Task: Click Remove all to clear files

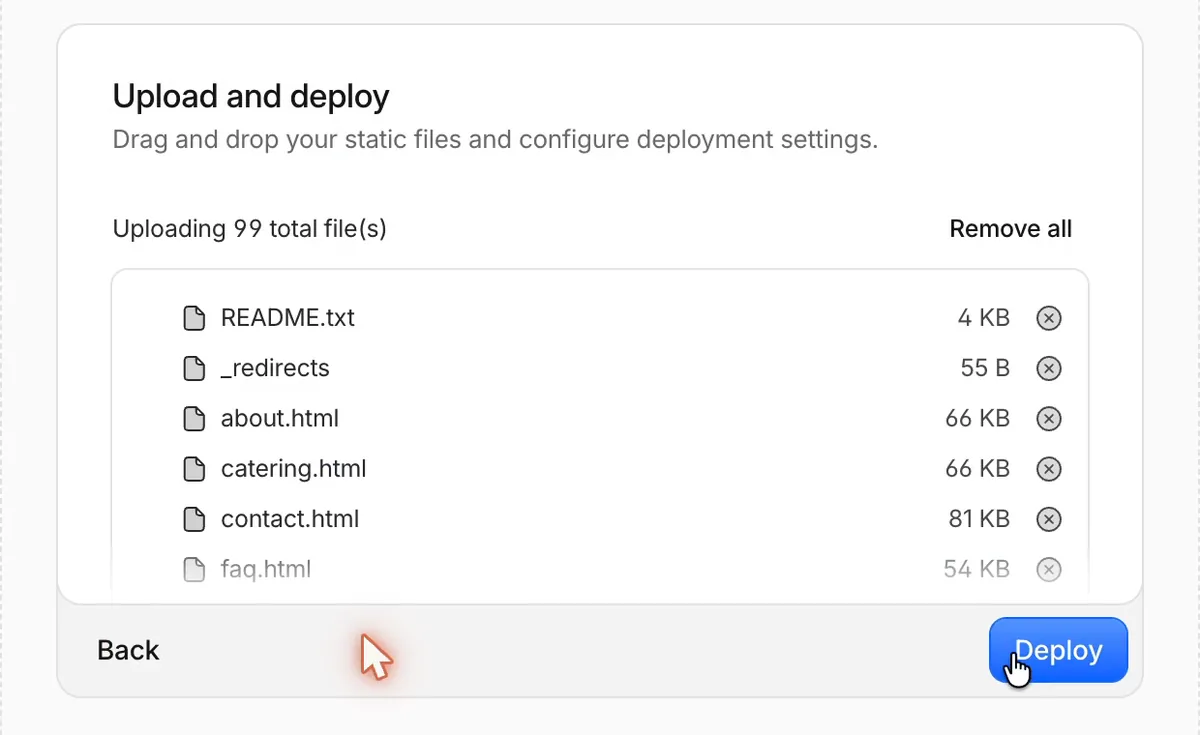Action: click(1010, 229)
